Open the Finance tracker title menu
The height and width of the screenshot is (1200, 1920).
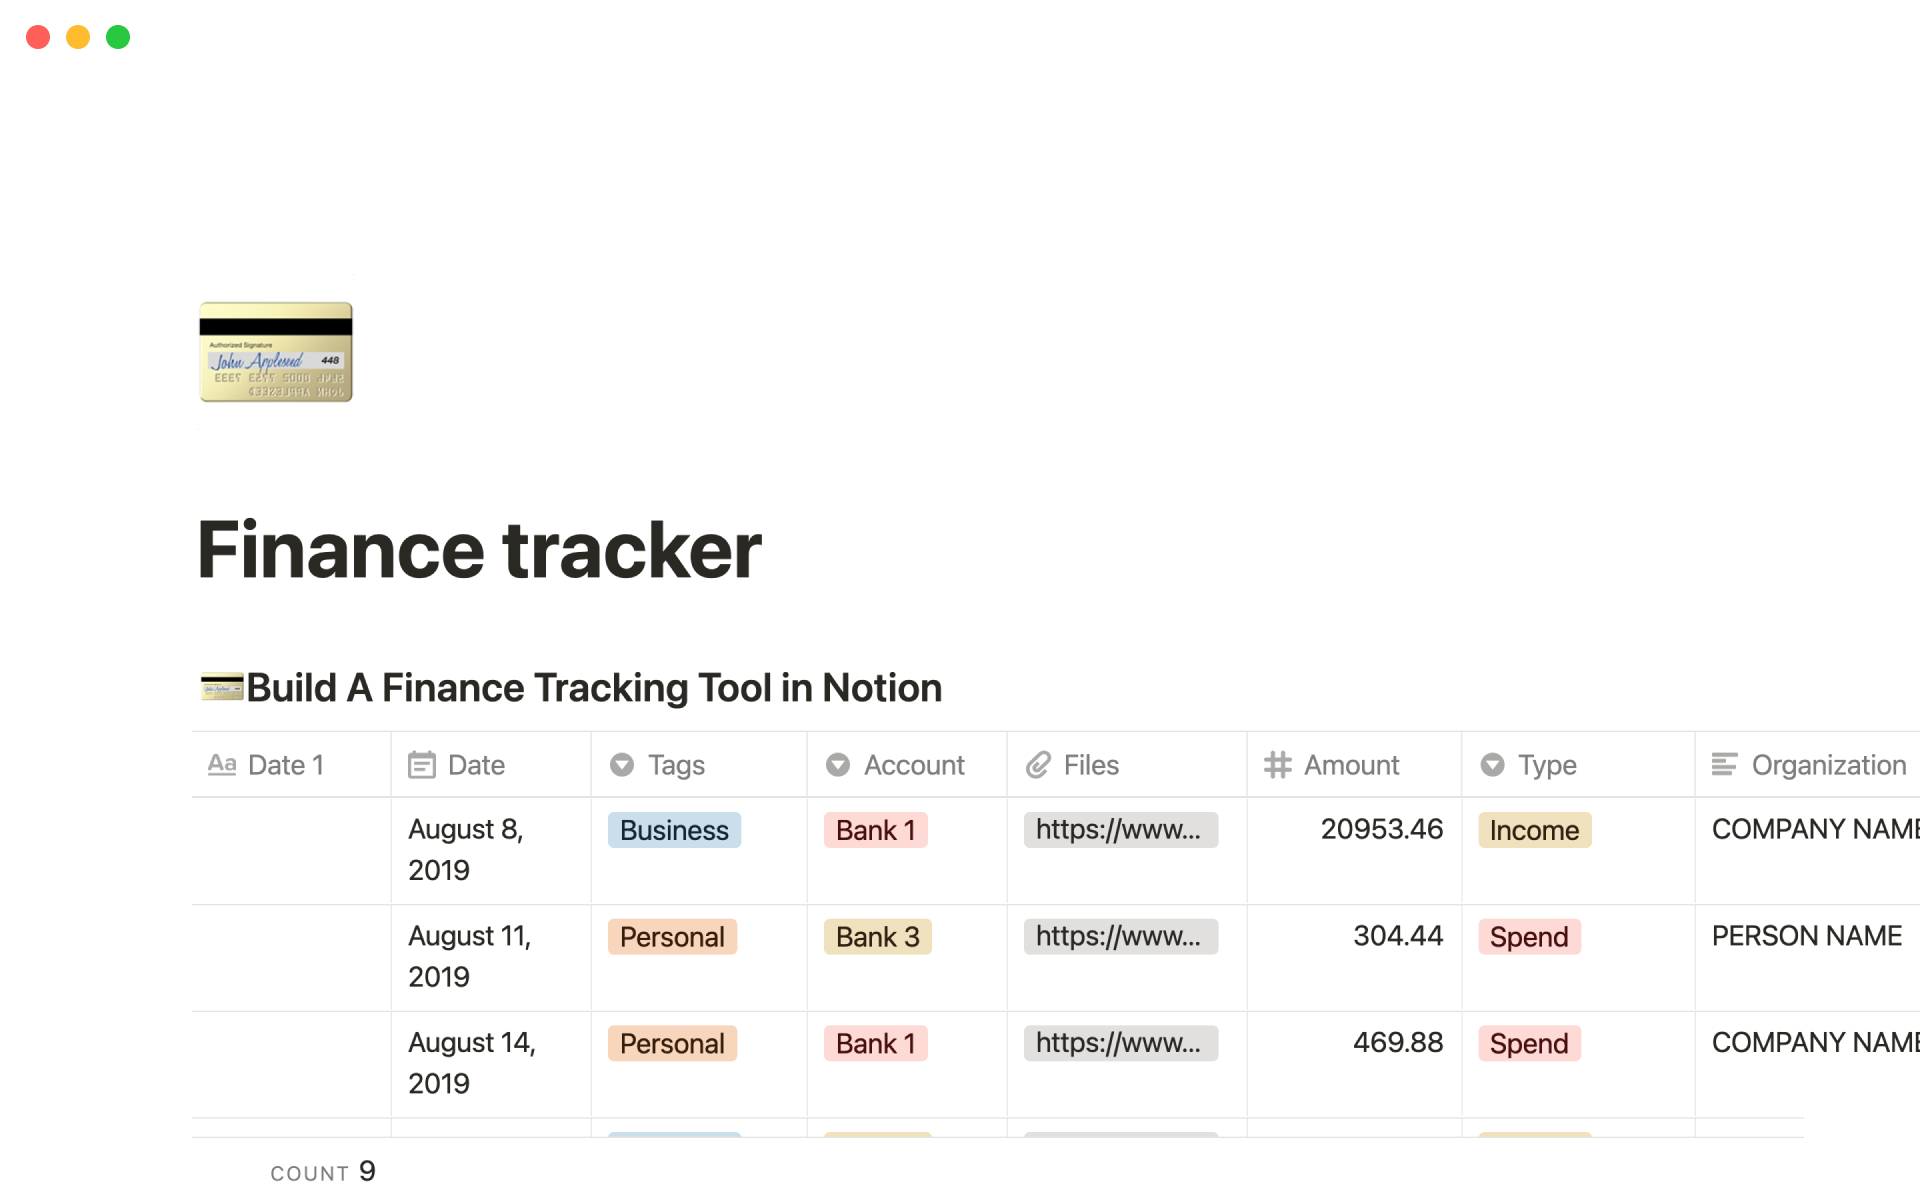pos(478,547)
